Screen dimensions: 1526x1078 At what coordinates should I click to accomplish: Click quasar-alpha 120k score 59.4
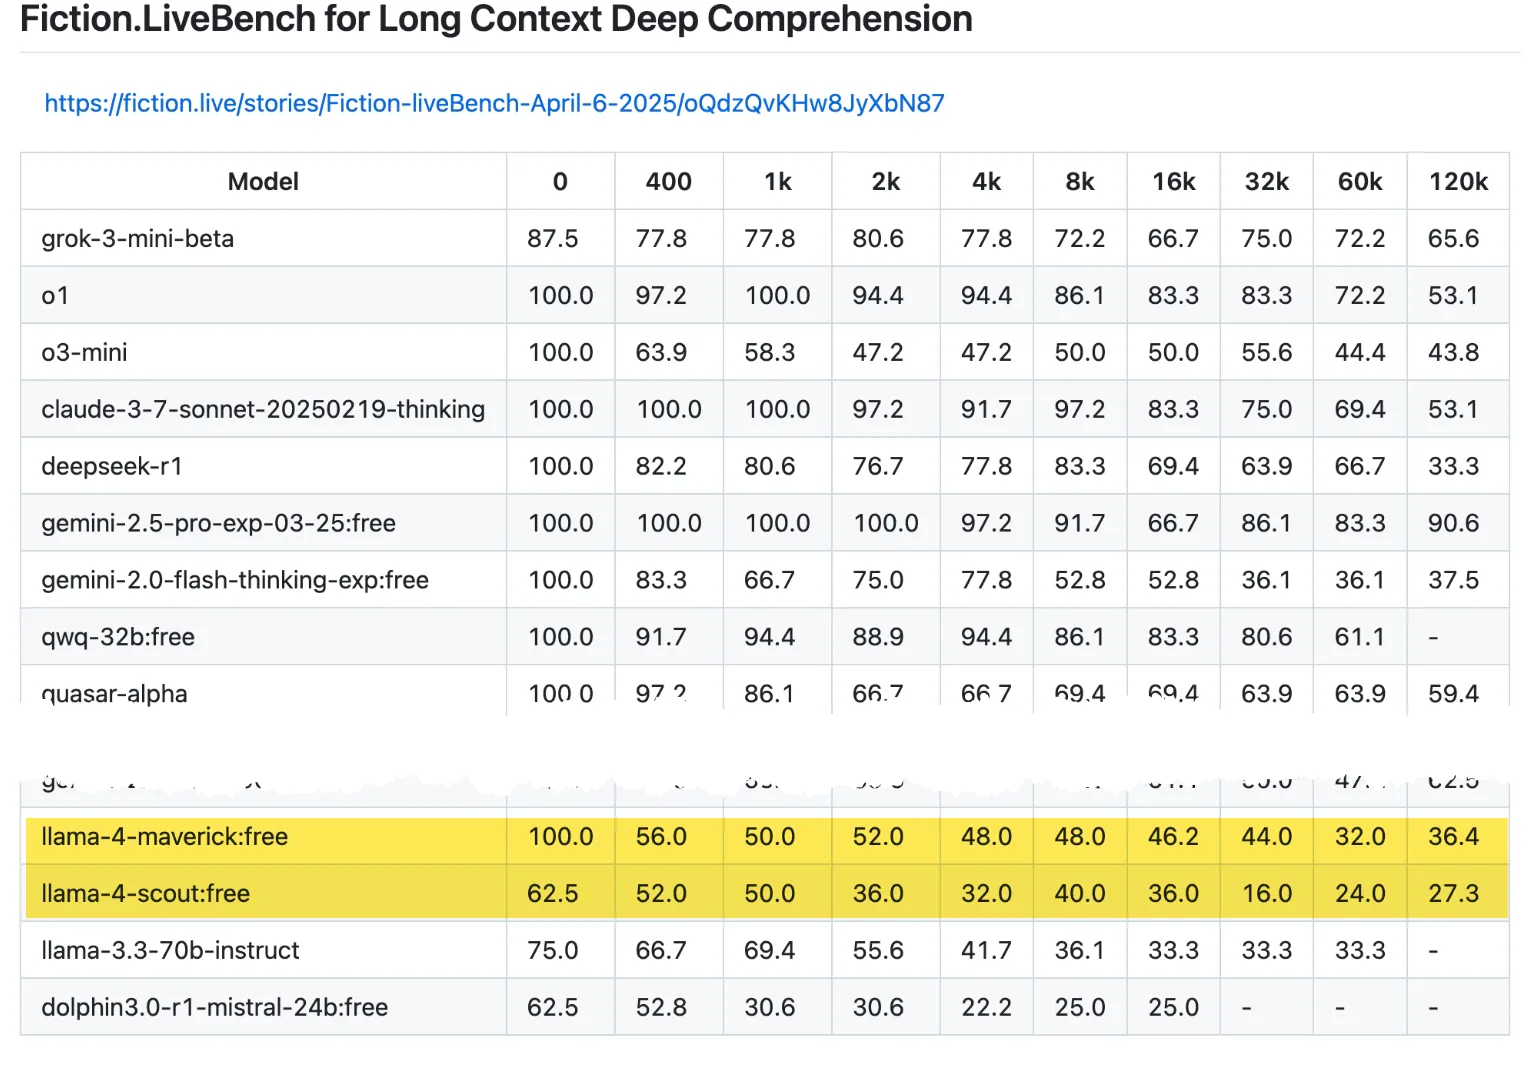point(1454,693)
